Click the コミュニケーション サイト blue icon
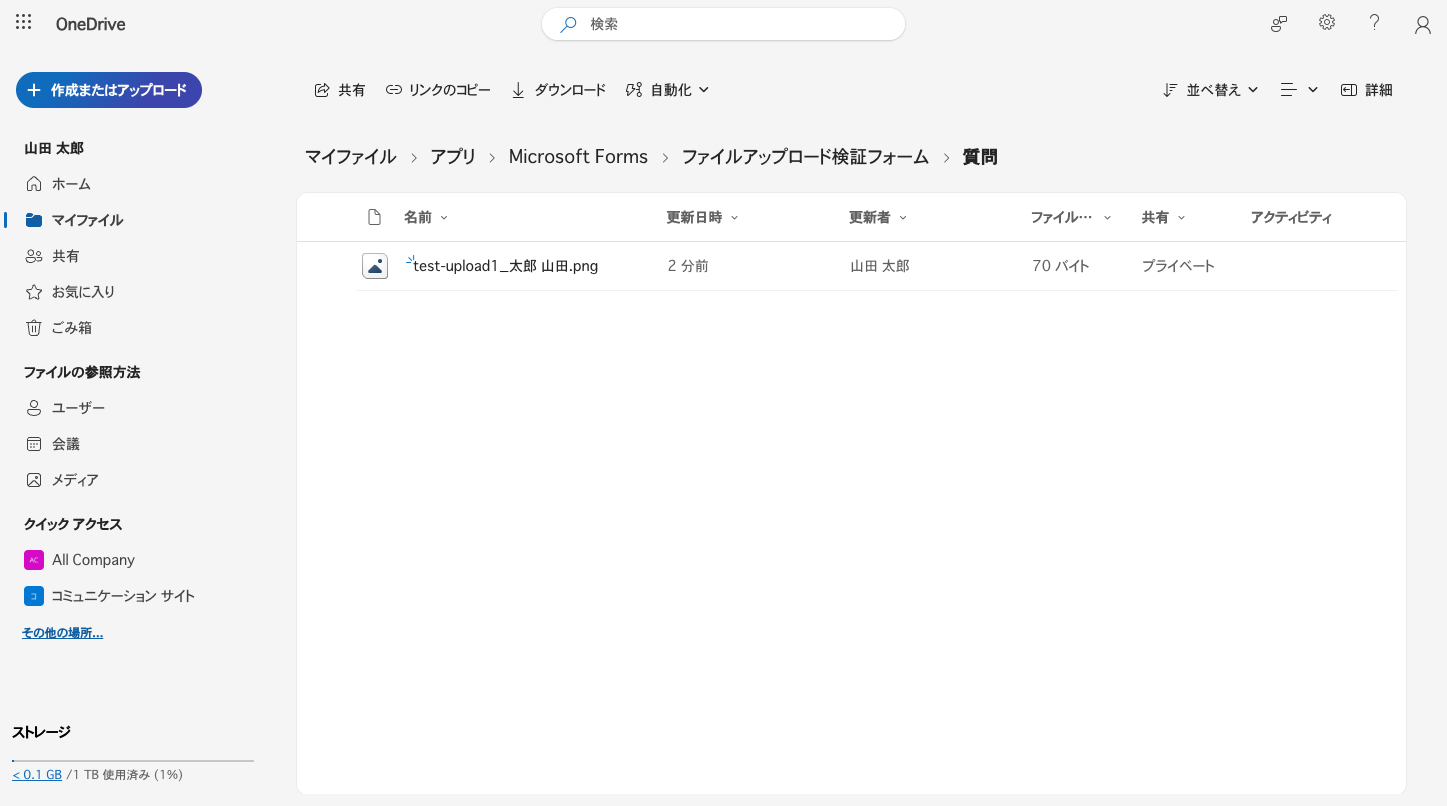 [34, 596]
